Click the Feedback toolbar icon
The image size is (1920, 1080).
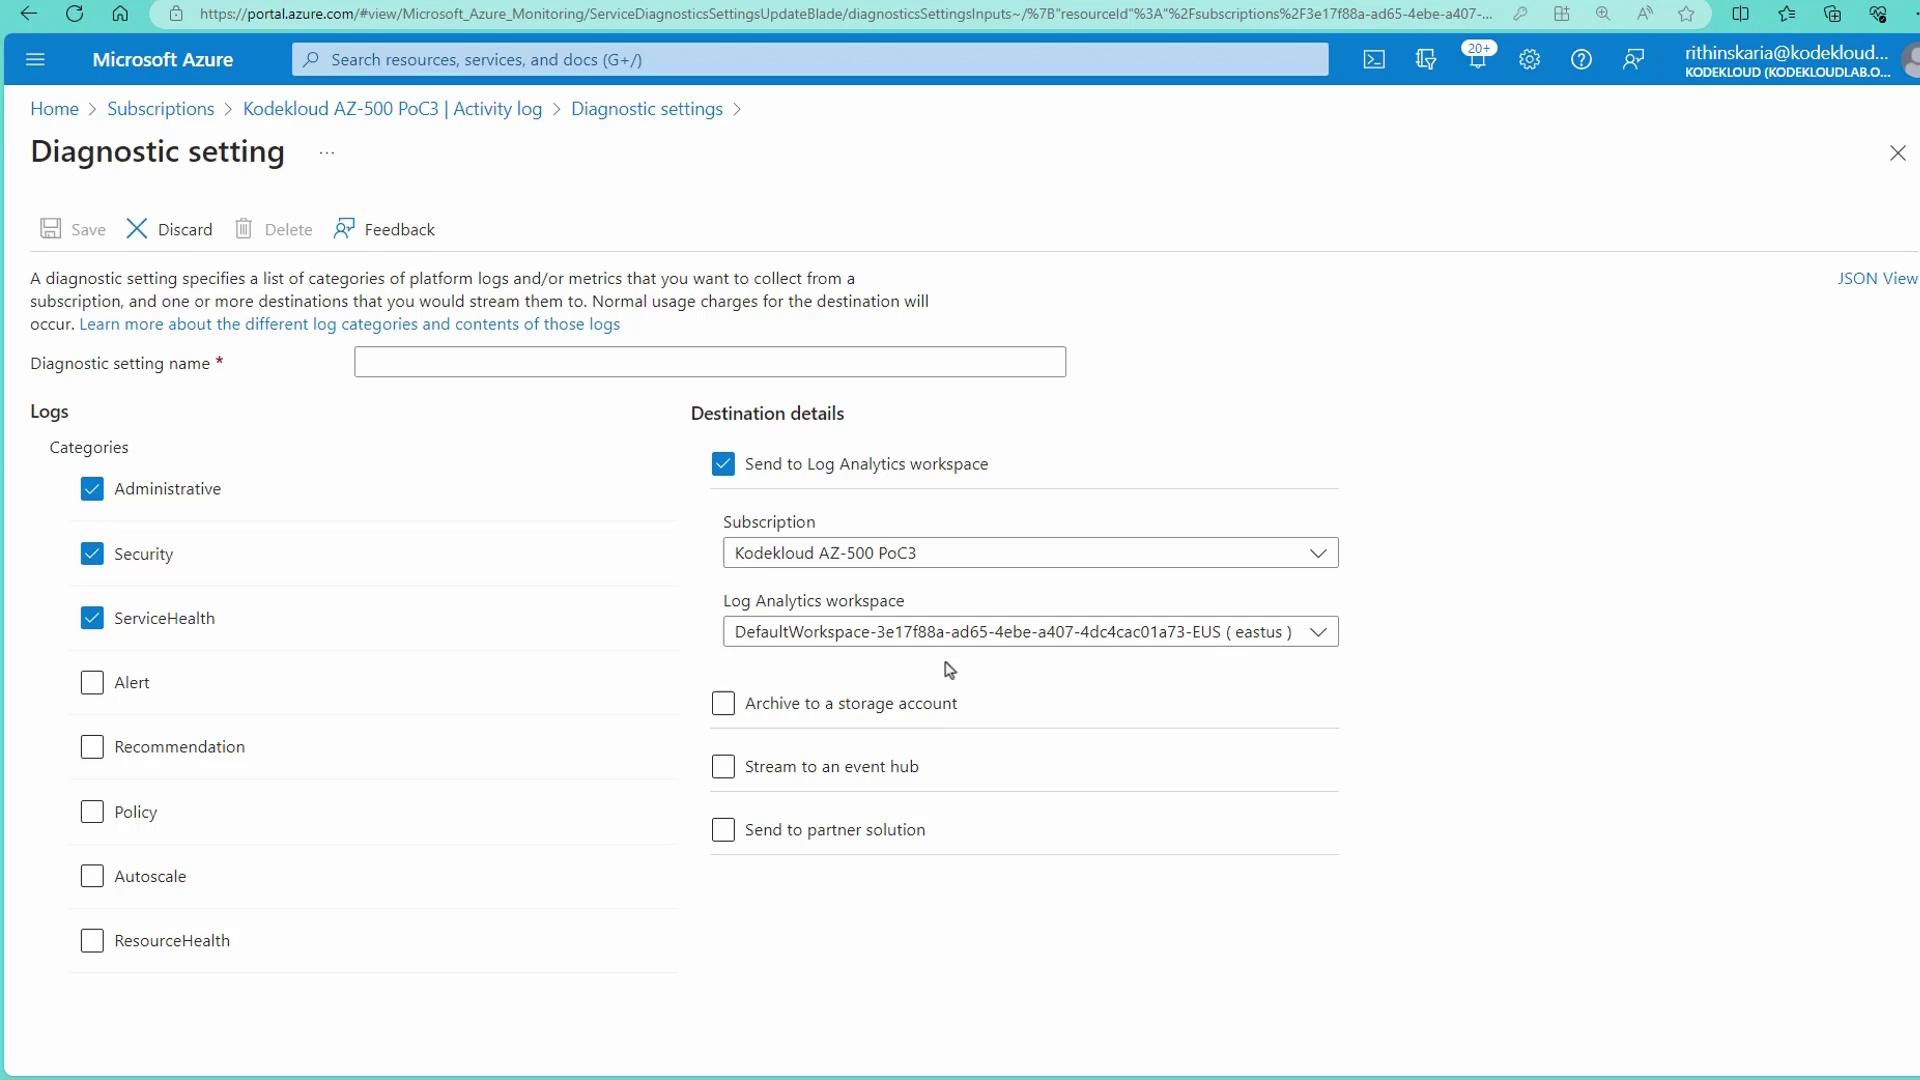coord(344,229)
